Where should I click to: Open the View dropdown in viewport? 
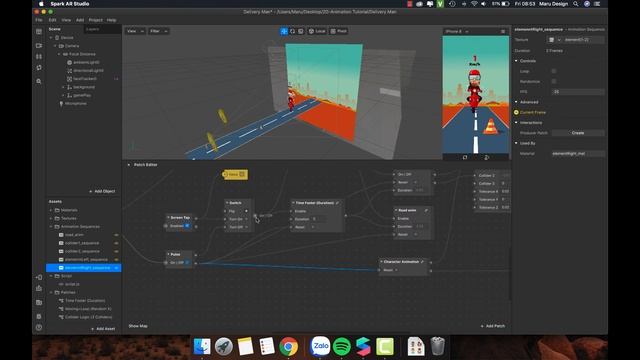[x=136, y=31]
